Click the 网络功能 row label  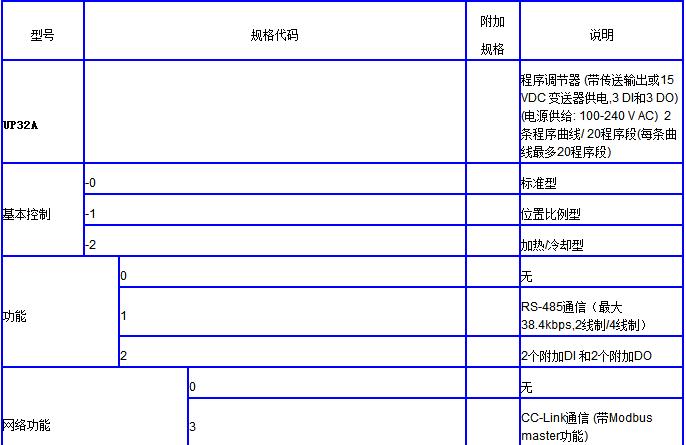coord(27,425)
